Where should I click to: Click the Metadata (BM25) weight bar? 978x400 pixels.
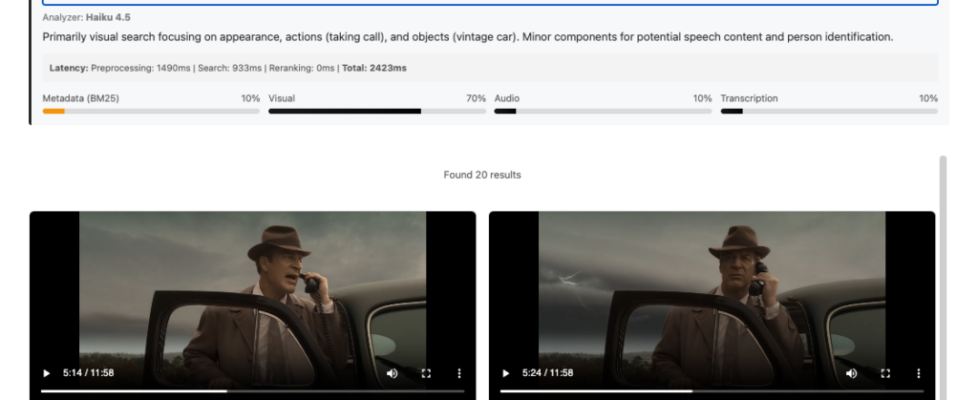click(150, 111)
